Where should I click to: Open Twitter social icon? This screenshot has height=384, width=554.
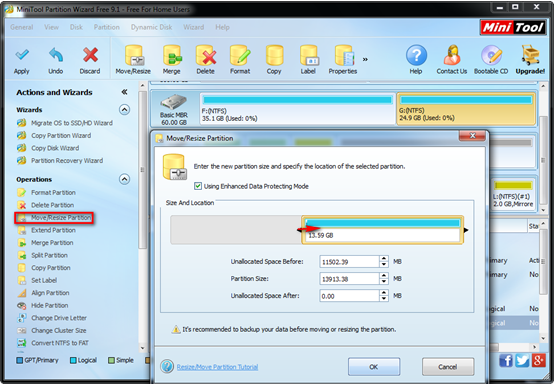click(x=522, y=360)
